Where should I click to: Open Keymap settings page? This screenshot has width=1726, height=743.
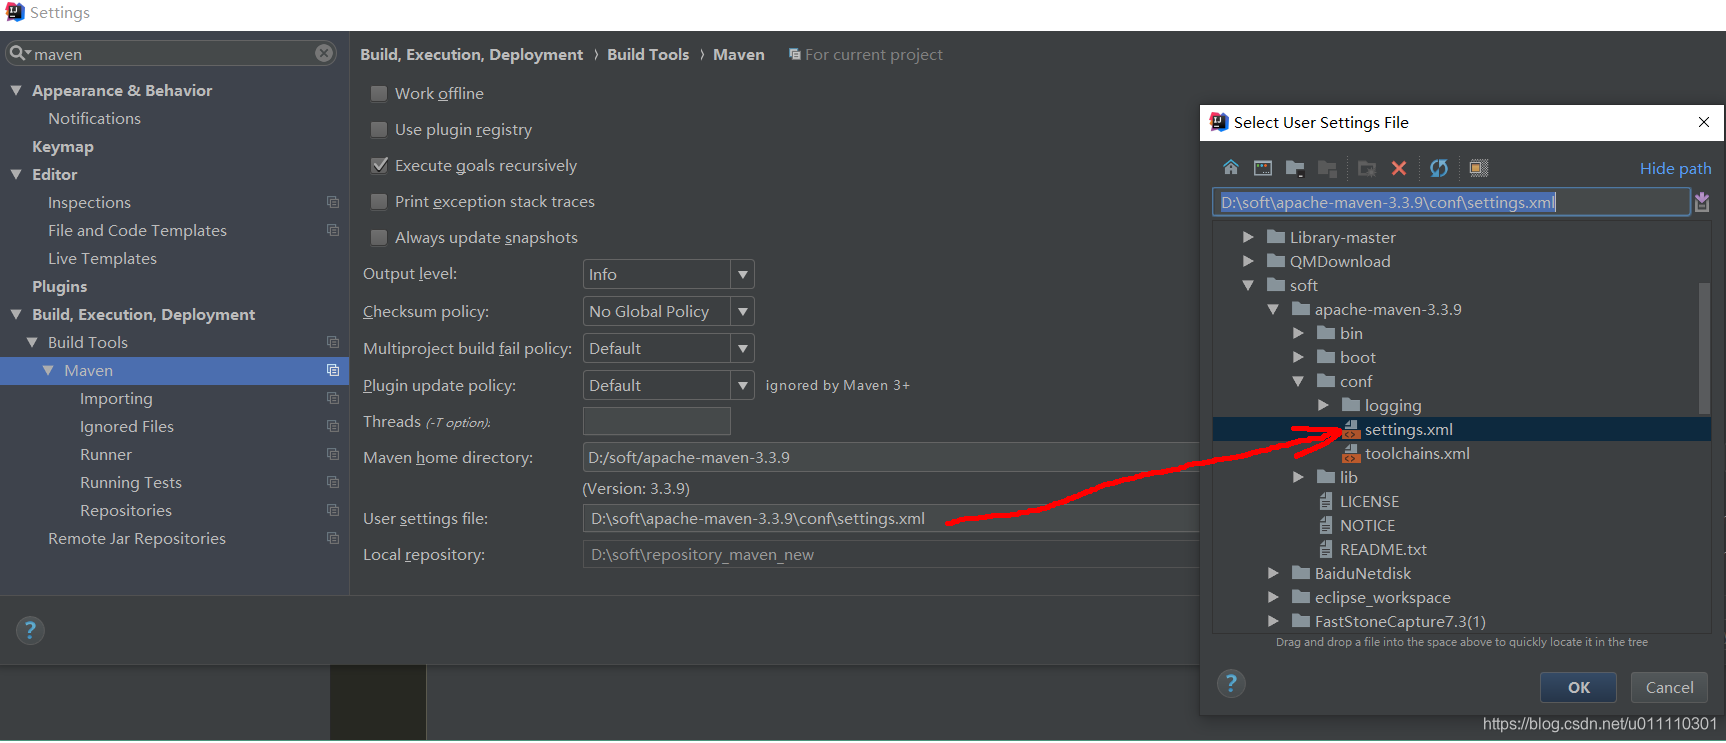coord(63,146)
